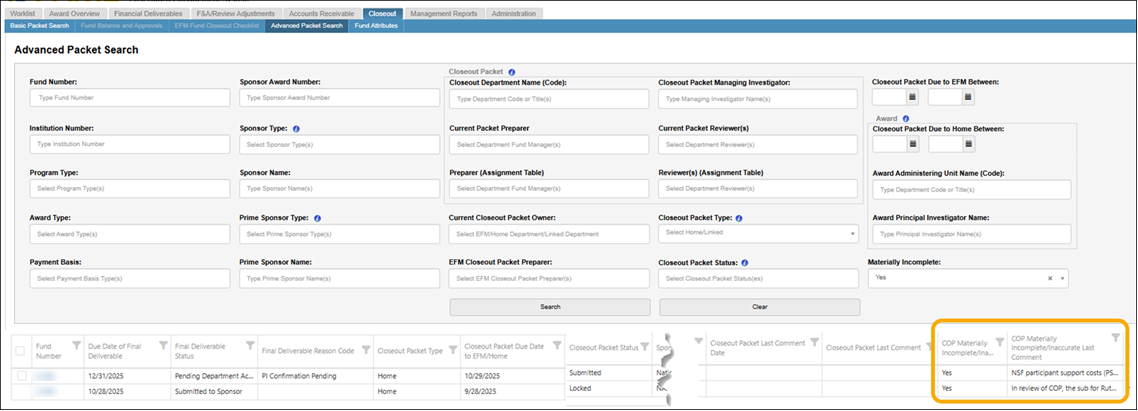Click the info icon beside Closeout Packet Status label

pos(745,262)
